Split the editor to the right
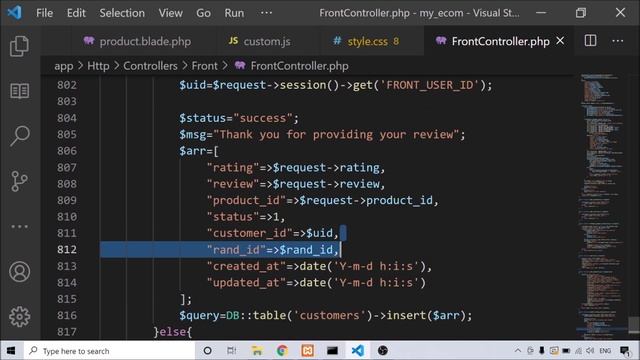 (x=590, y=41)
